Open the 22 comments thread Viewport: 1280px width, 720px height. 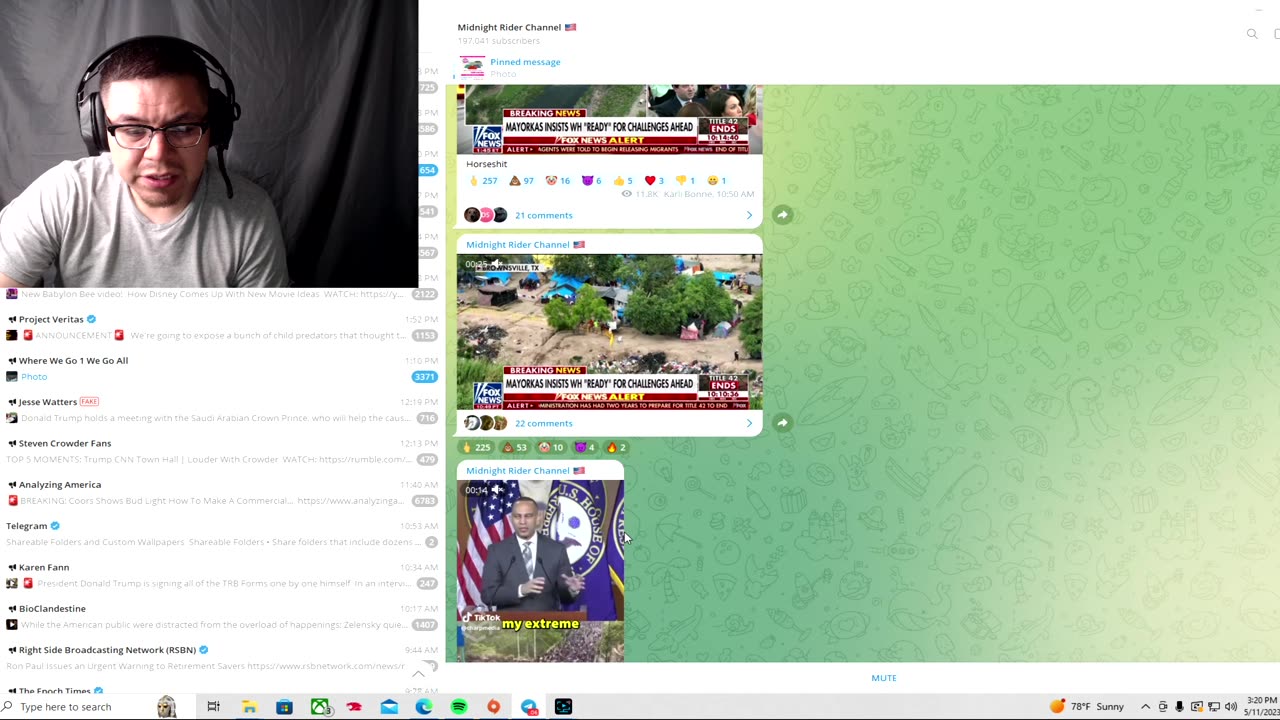[x=543, y=423]
